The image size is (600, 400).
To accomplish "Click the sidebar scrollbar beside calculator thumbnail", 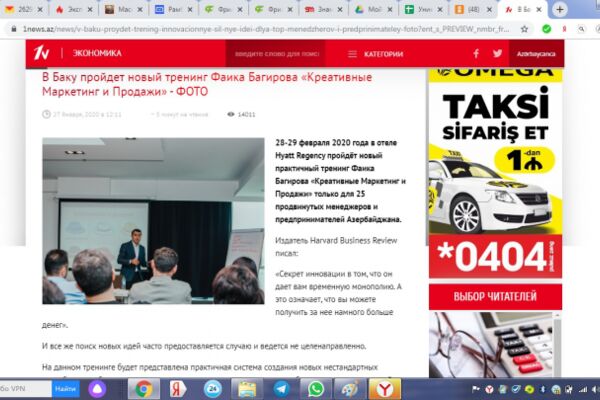I will 557,344.
